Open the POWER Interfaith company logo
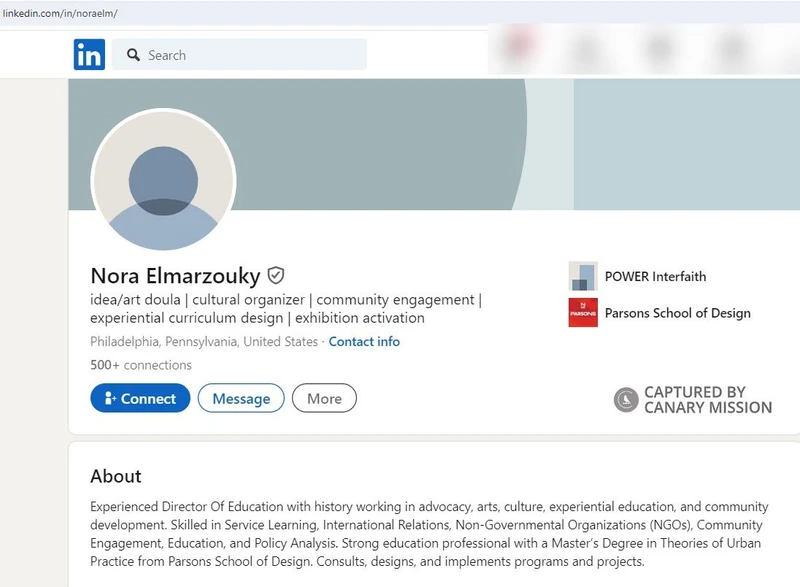This screenshot has width=800, height=587. 584,276
